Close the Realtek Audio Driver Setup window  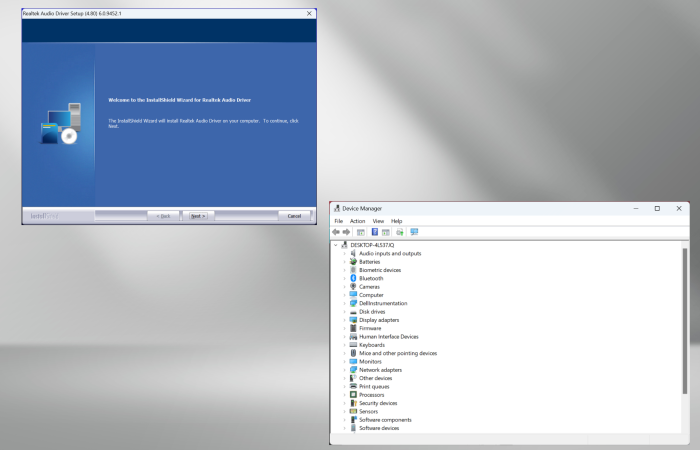pyautogui.click(x=309, y=13)
